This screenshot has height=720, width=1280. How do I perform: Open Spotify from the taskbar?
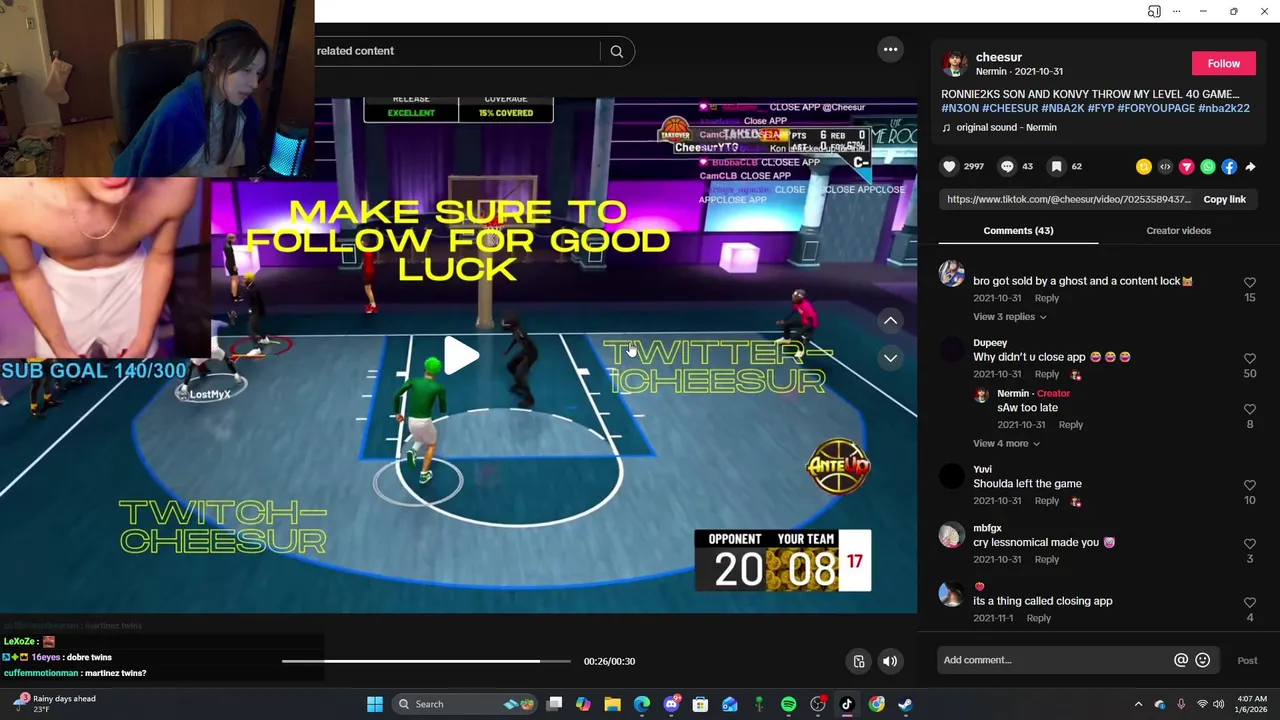point(788,704)
